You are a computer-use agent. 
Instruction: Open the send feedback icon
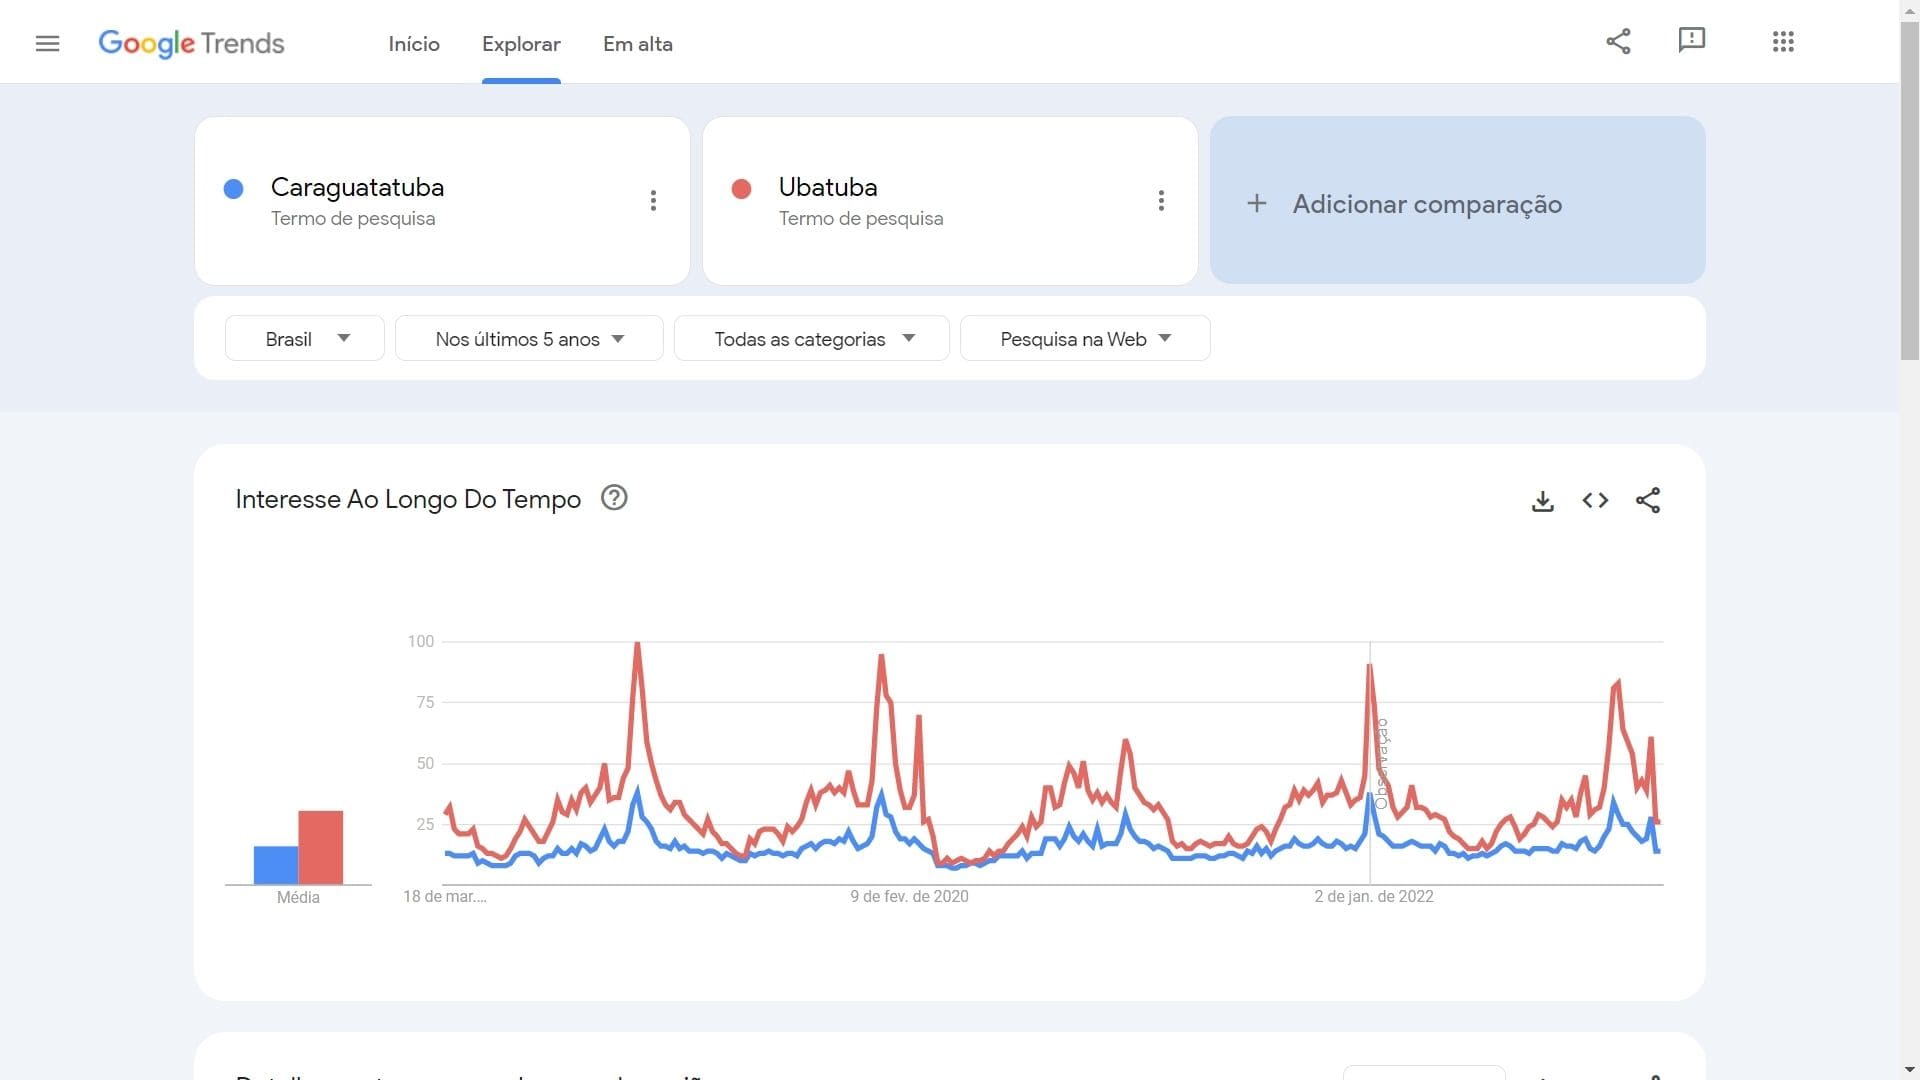[x=1691, y=40]
